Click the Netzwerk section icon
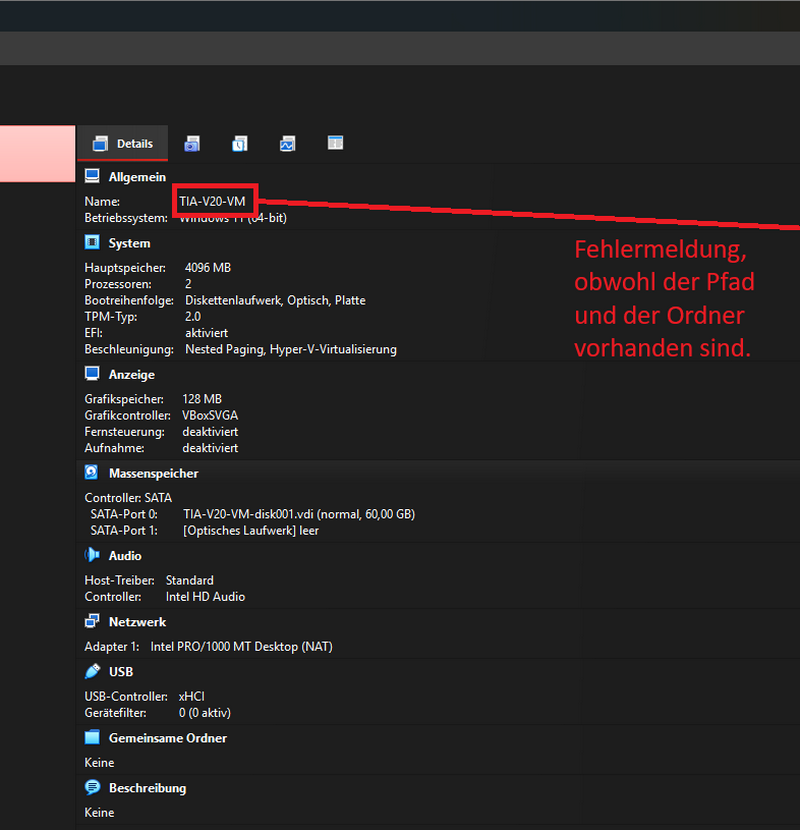Screen dimensions: 800x830 point(92,621)
